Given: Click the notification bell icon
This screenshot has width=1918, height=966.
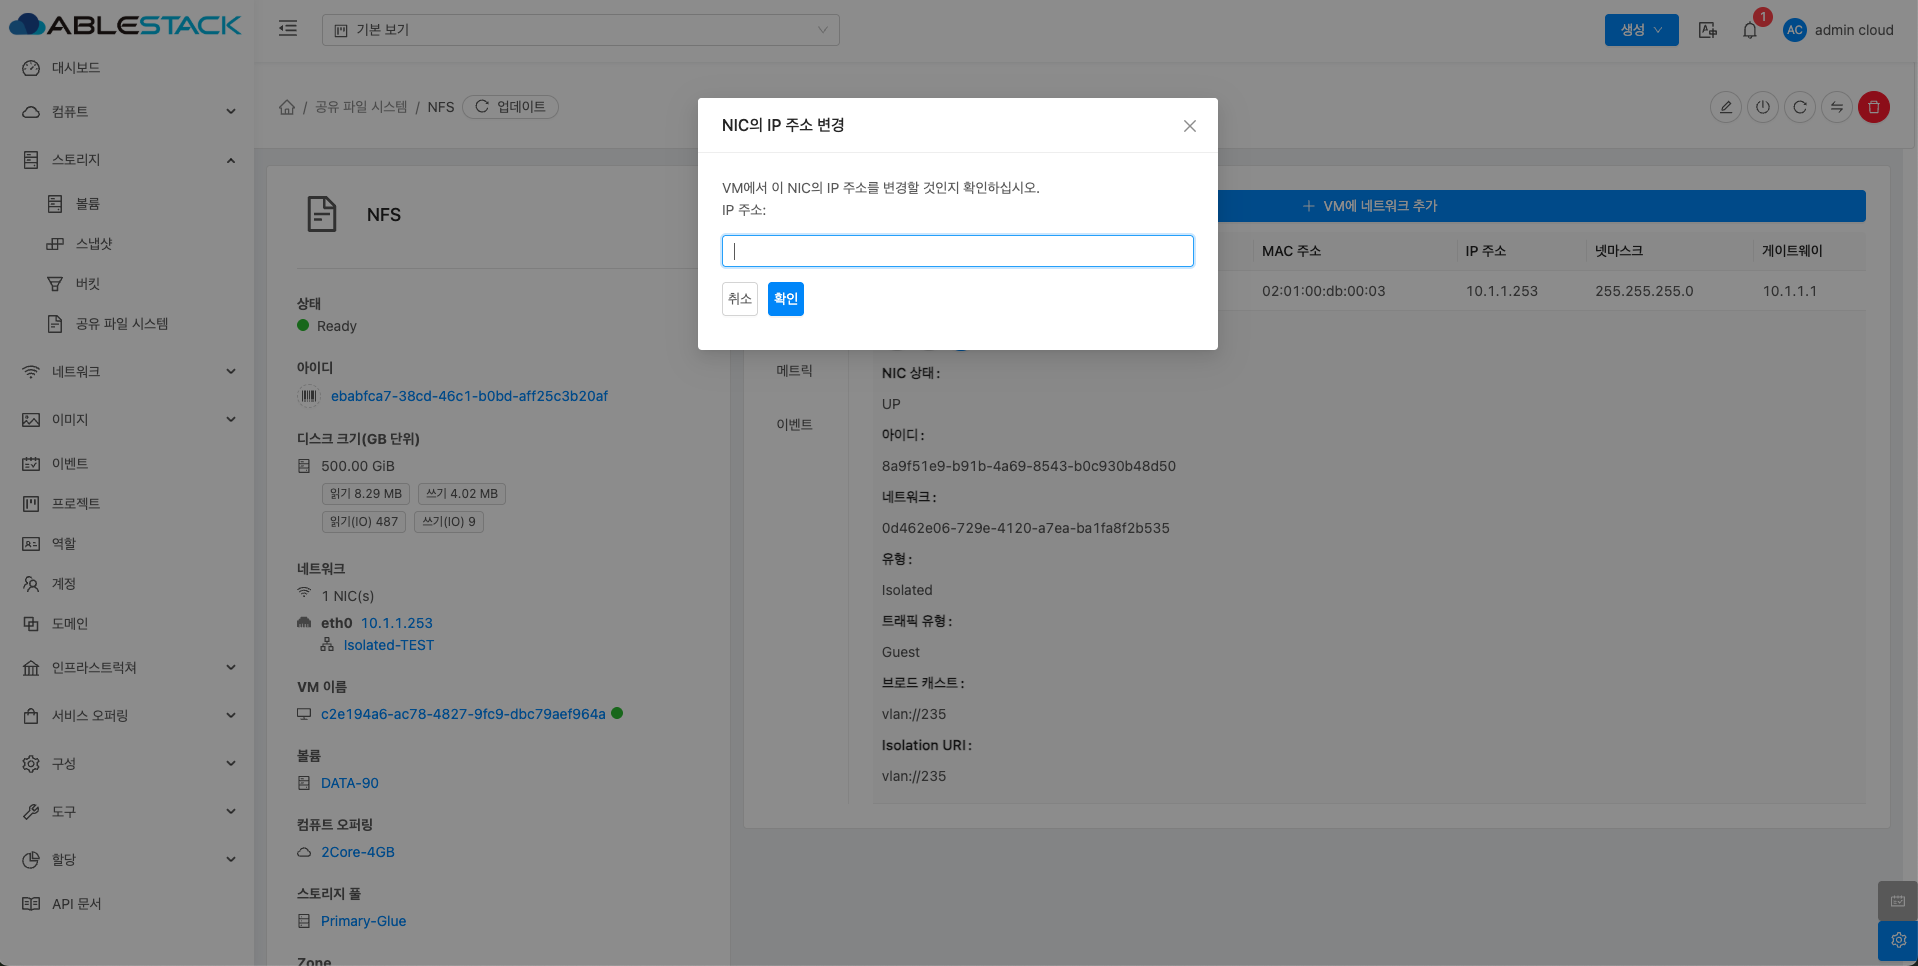Looking at the screenshot, I should pyautogui.click(x=1750, y=30).
